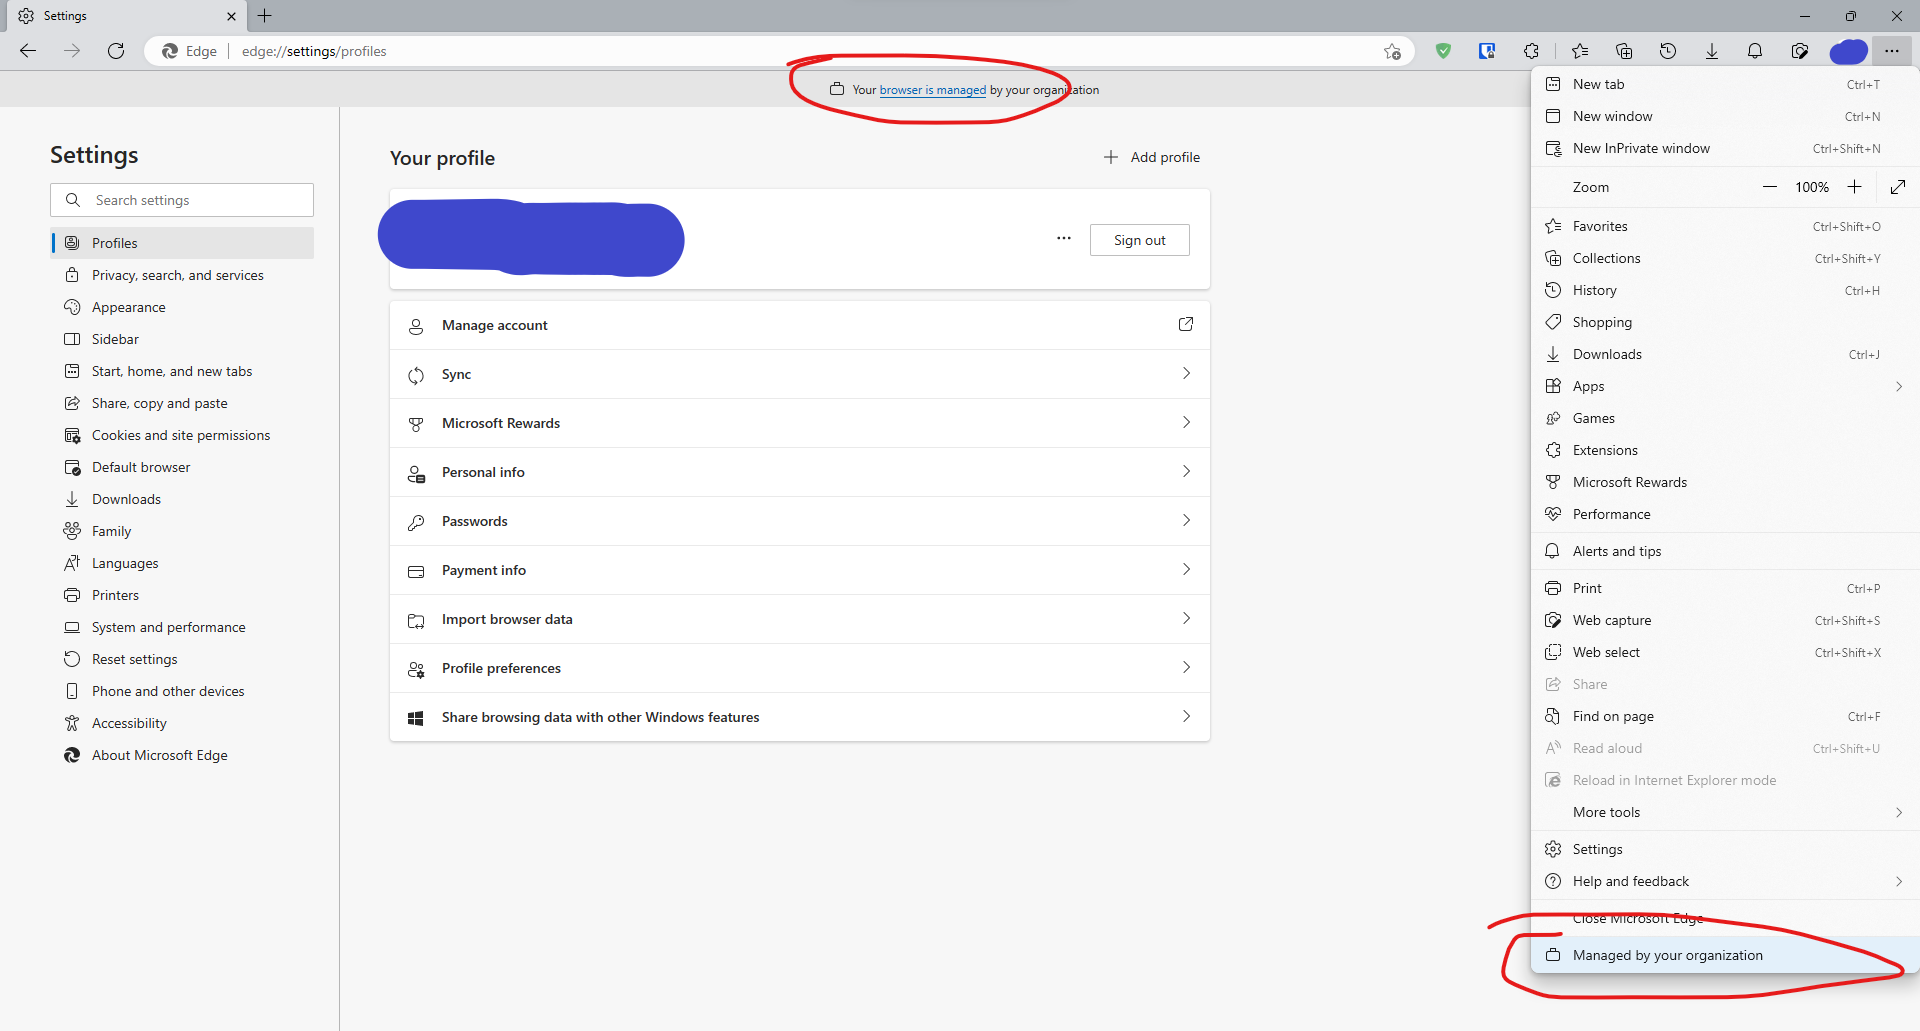Choose Print from the menu
Viewport: 1920px width, 1031px height.
pos(1724,588)
